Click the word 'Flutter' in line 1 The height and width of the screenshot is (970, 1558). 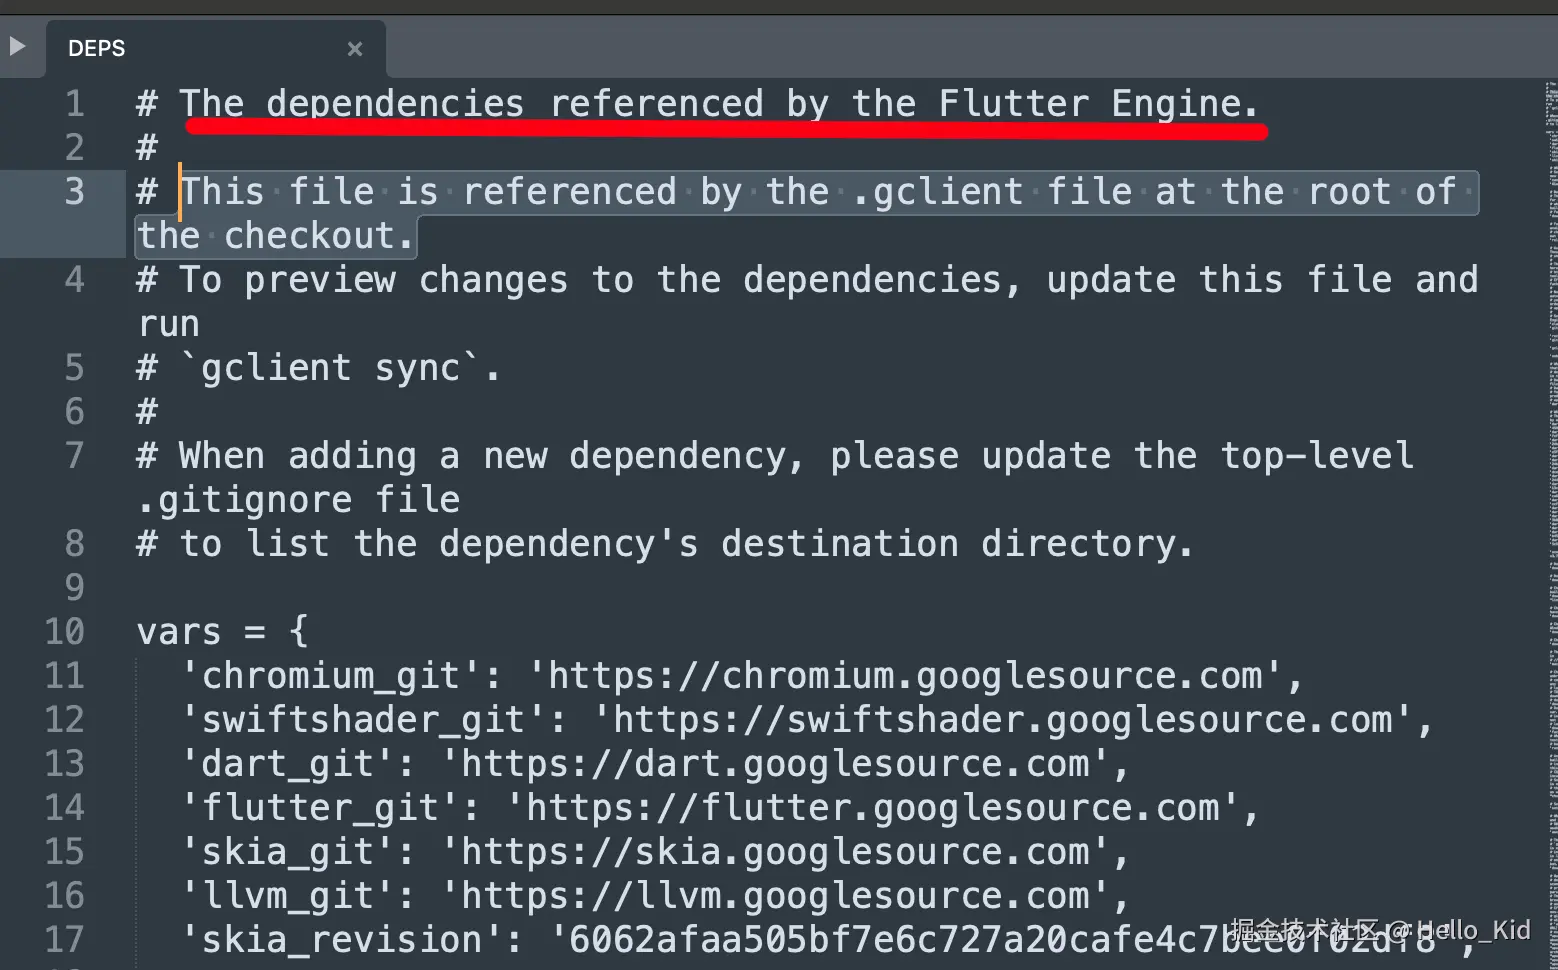point(1013,104)
